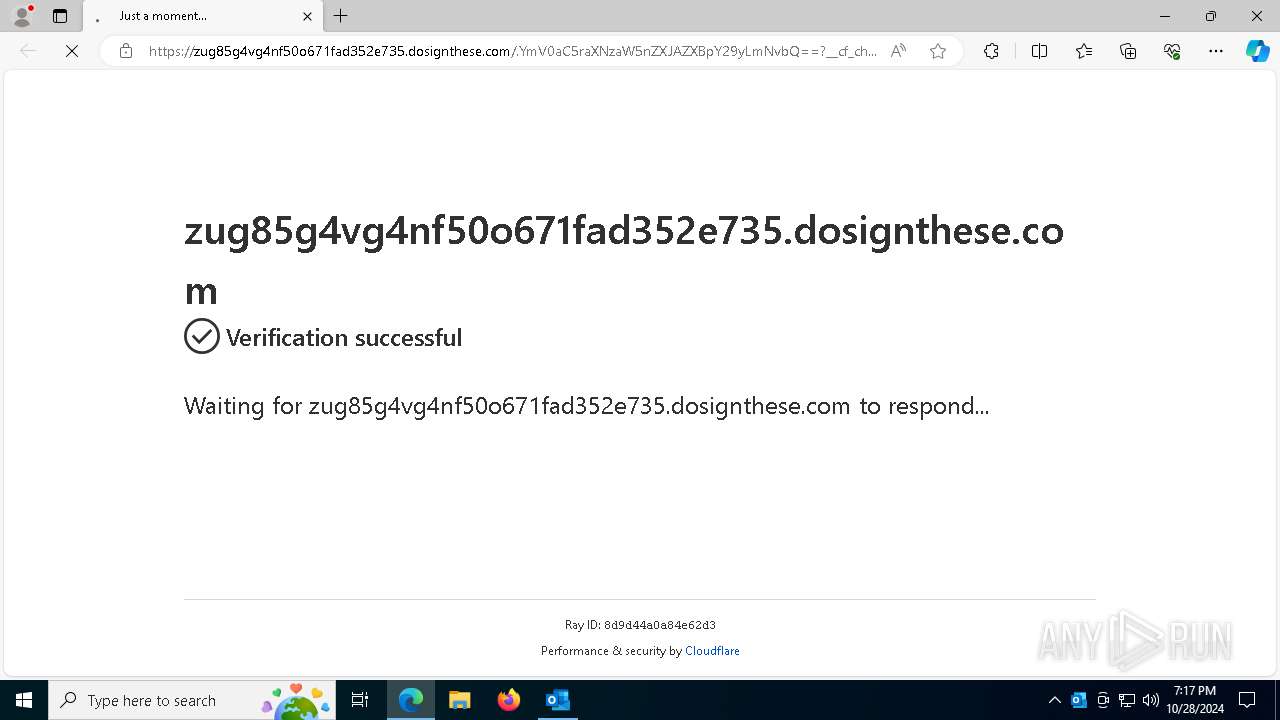Open the Extensions puzzle icon
The height and width of the screenshot is (720, 1280).
point(991,51)
